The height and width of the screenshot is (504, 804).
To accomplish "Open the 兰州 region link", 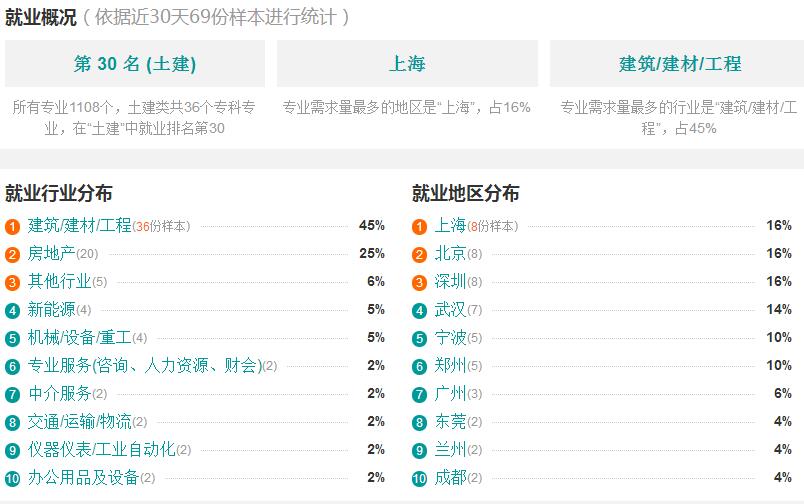I will click(x=450, y=449).
